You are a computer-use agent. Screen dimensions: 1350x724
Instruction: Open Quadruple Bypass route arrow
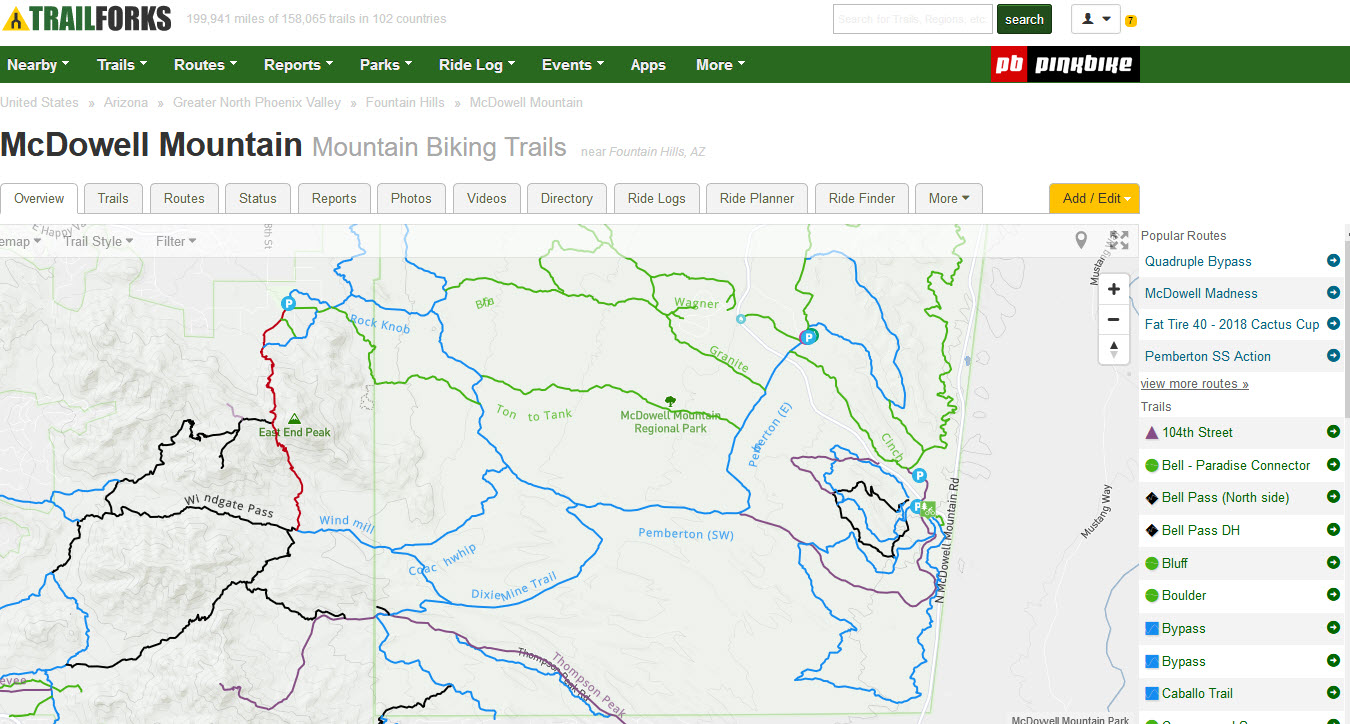(x=1333, y=261)
